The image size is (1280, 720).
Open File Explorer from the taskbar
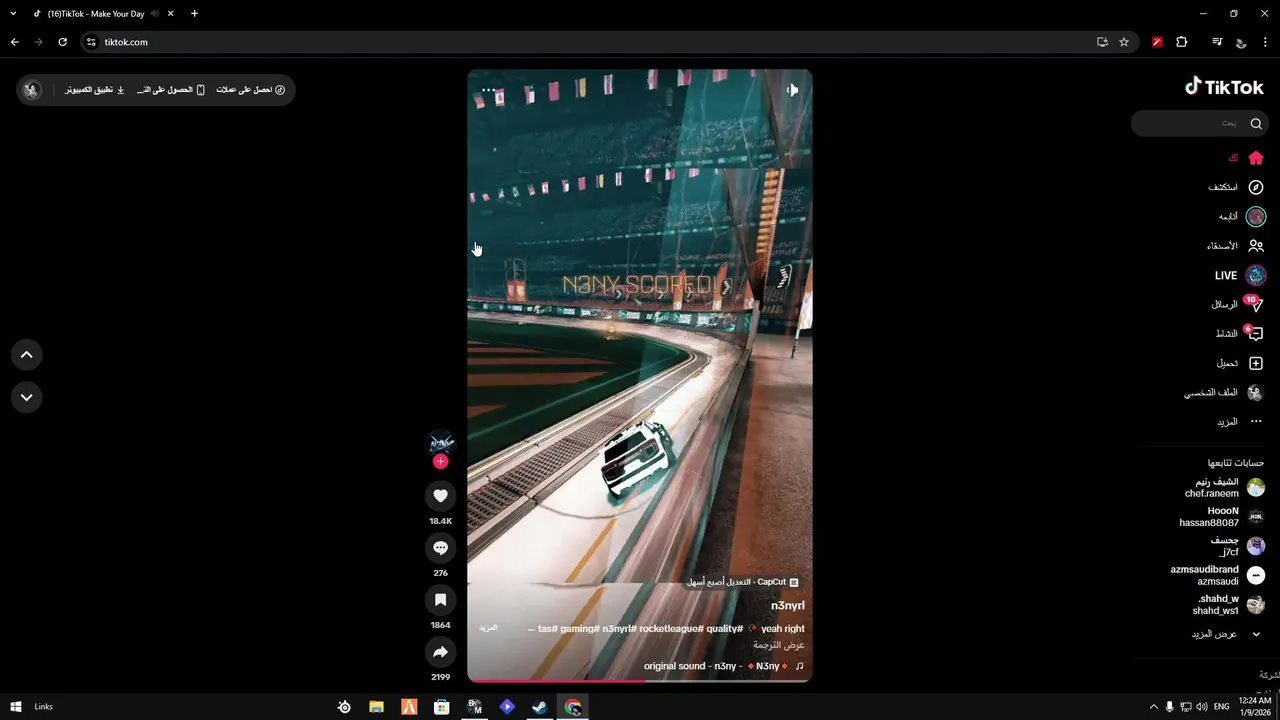point(376,707)
